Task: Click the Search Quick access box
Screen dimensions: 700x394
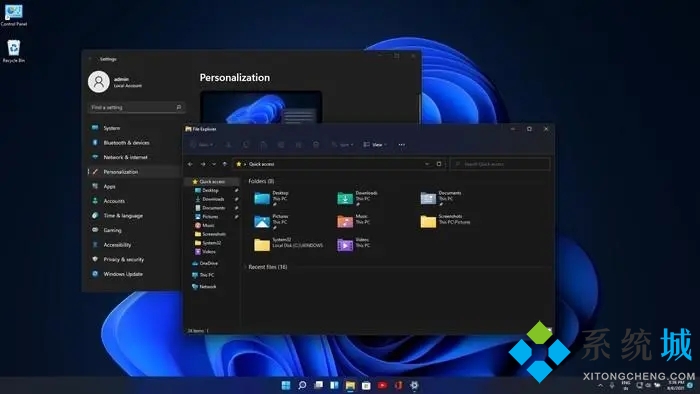Action: (x=500, y=164)
